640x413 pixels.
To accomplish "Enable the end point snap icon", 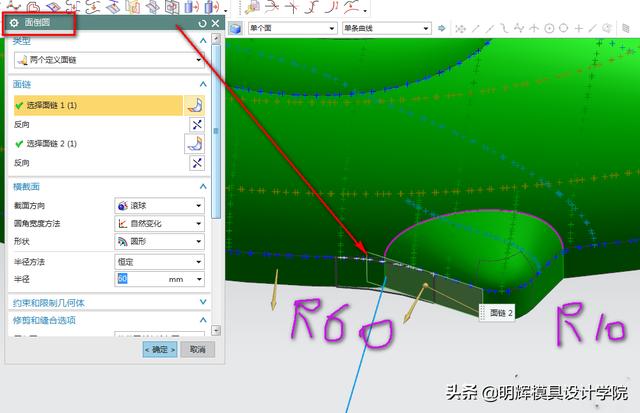I will pos(476,29).
